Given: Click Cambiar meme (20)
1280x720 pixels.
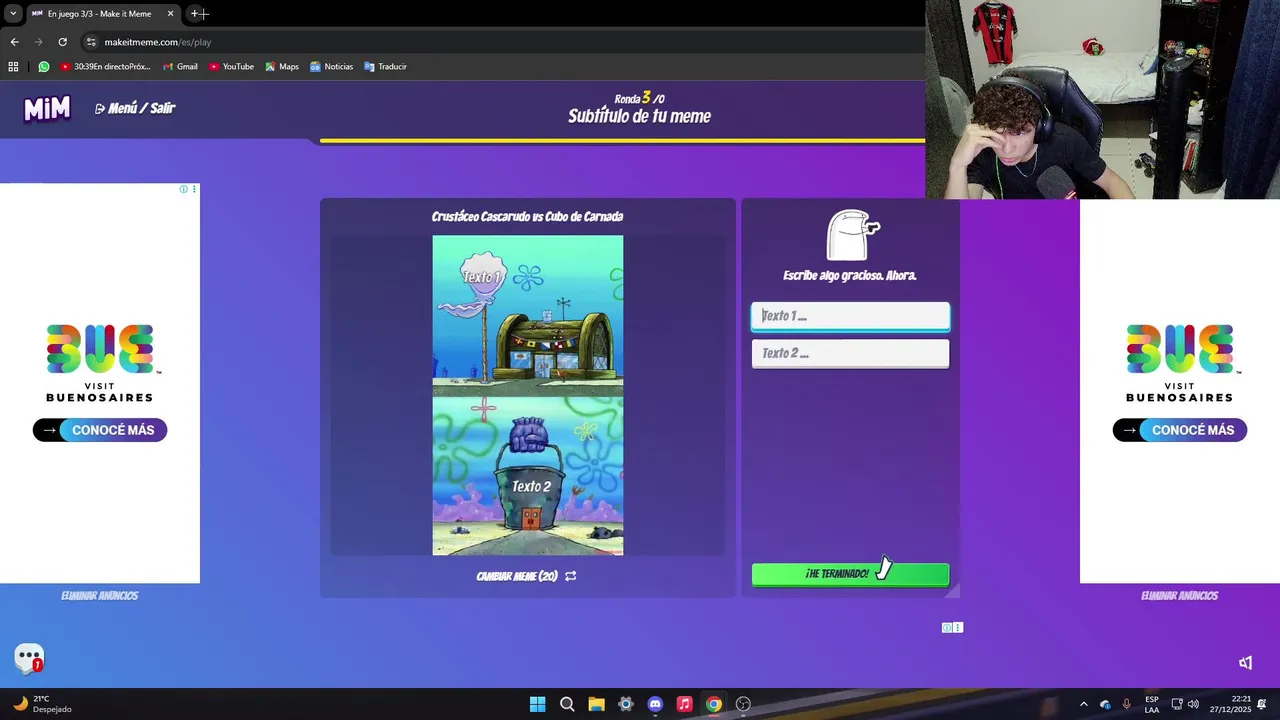Looking at the screenshot, I should point(517,576).
